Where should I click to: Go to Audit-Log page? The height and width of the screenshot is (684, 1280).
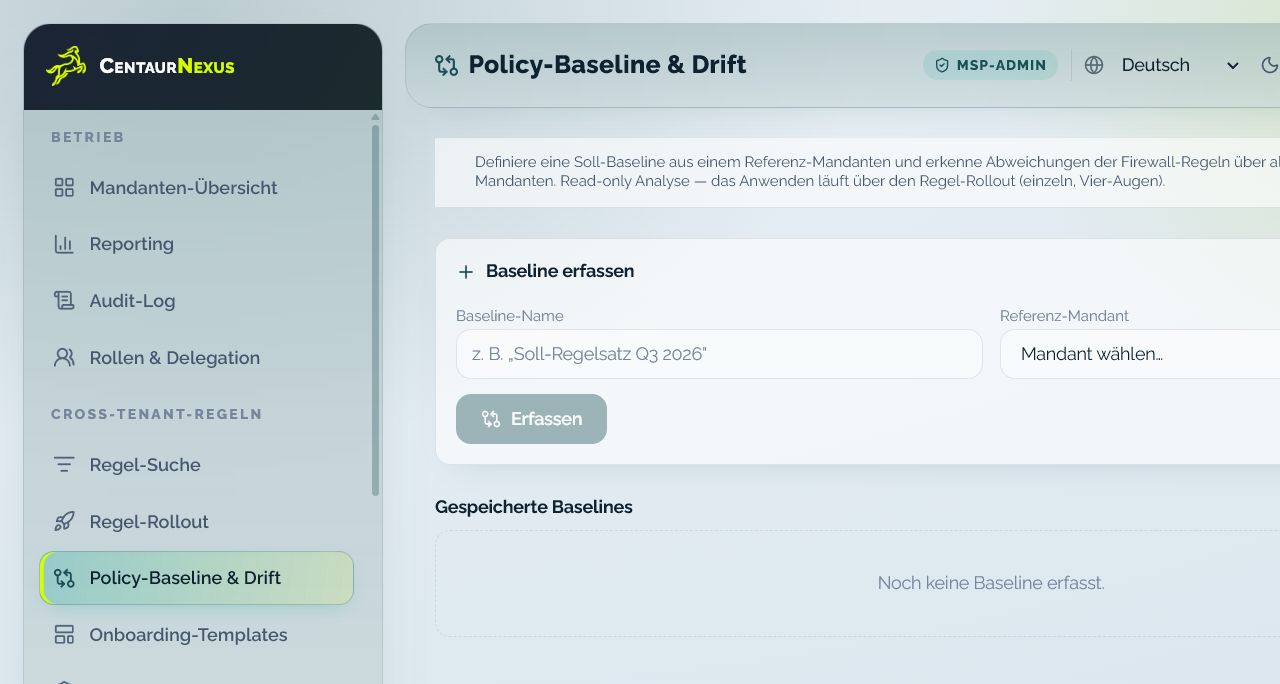pyautogui.click(x=196, y=300)
